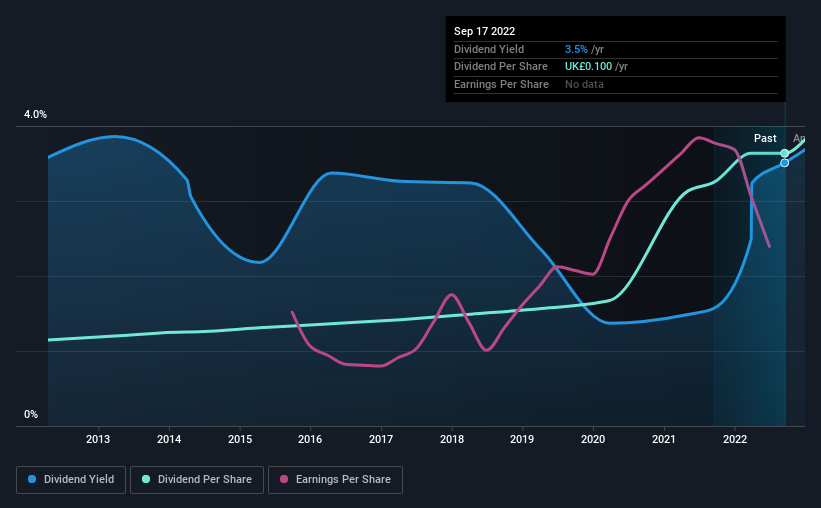
Task: Click the 2018 x-axis label
Action: coord(452,439)
